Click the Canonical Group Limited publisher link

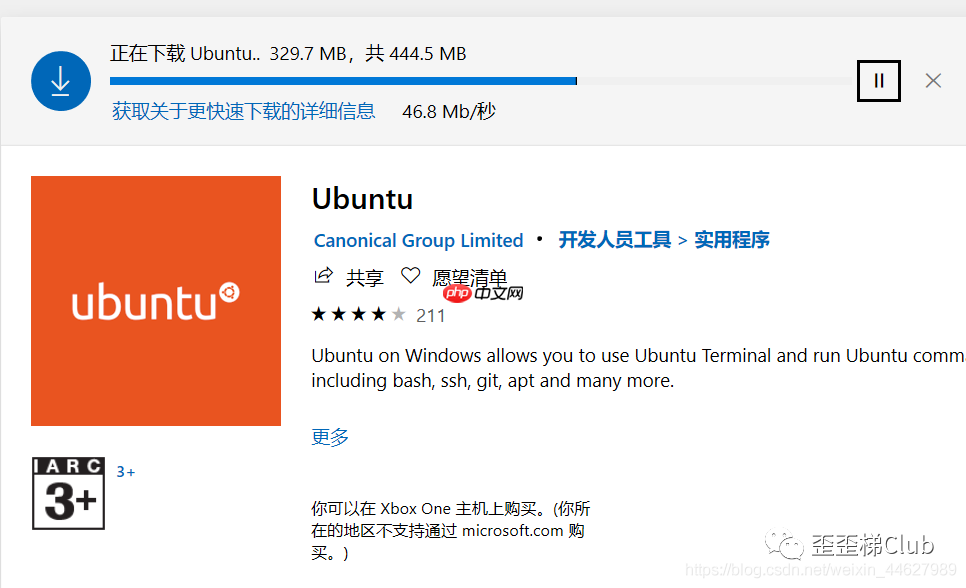[418, 240]
